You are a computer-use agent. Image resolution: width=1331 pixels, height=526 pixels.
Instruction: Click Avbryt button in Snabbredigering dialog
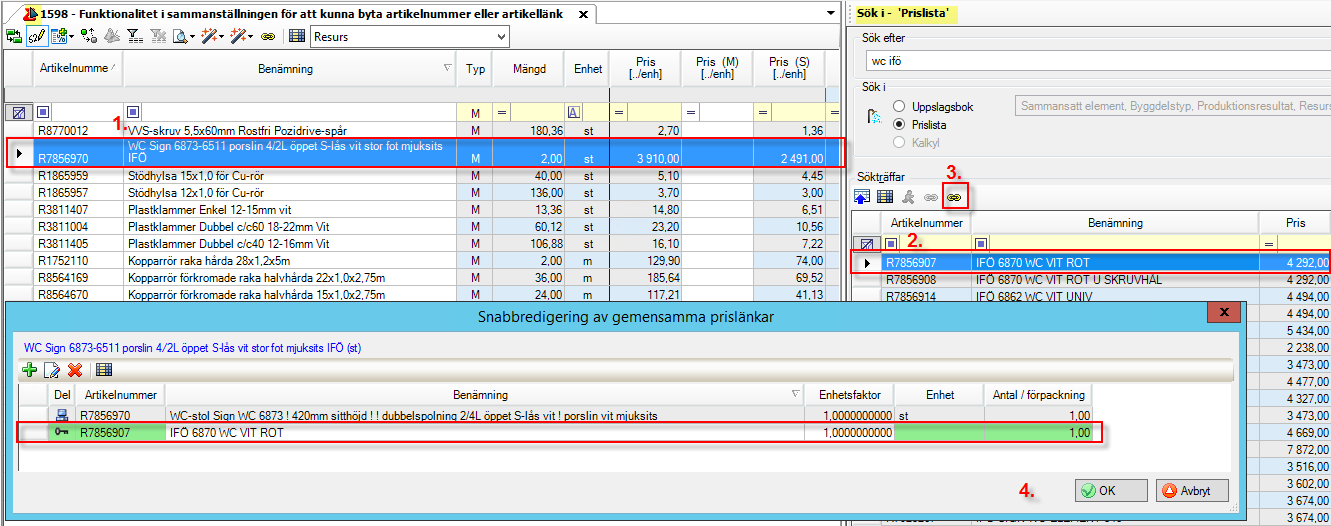tap(1192, 491)
